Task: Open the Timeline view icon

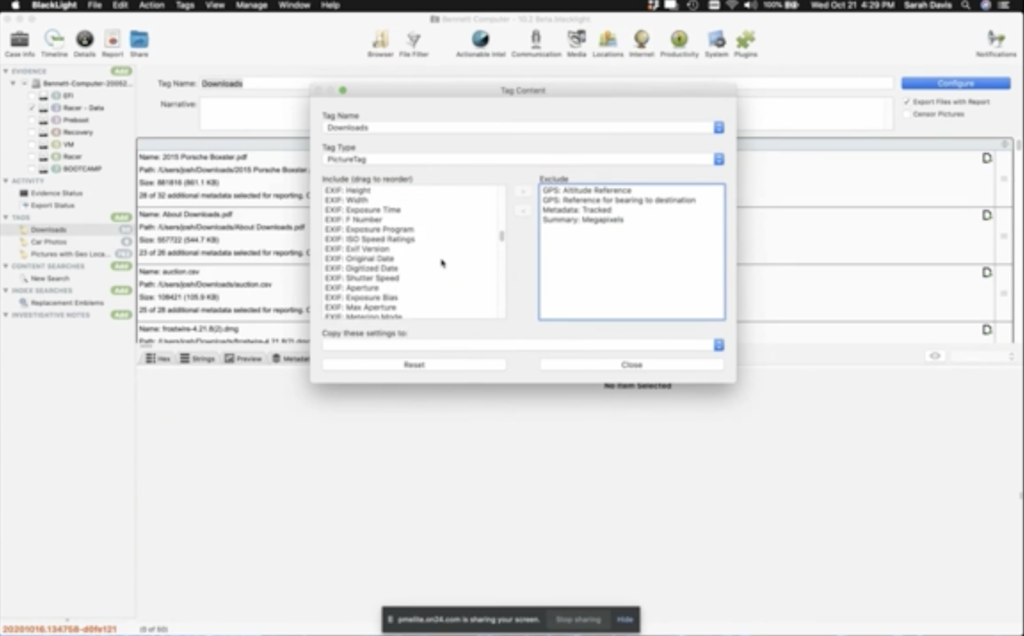Action: point(54,40)
